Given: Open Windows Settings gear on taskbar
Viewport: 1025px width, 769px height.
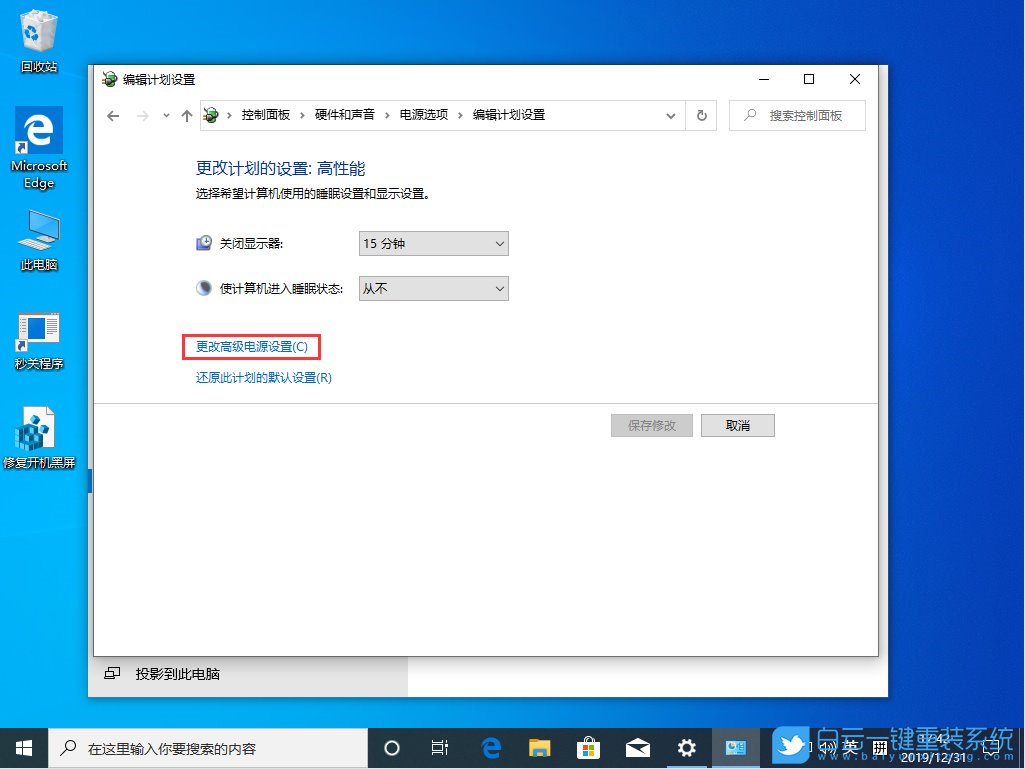Looking at the screenshot, I should (687, 747).
